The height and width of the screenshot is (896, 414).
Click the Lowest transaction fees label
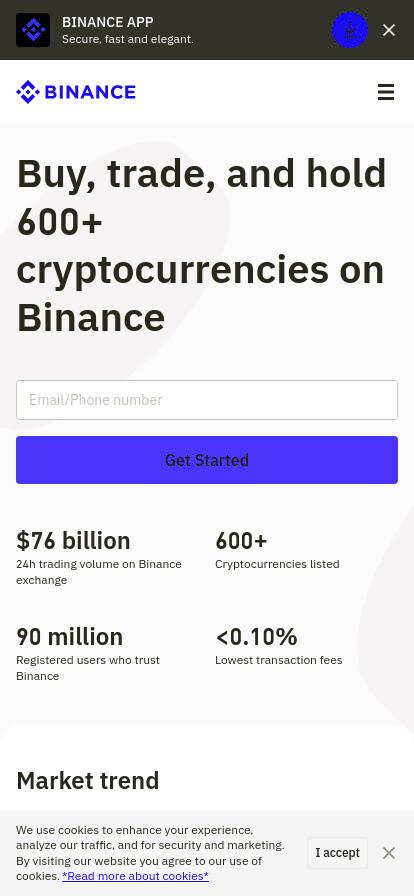click(278, 660)
